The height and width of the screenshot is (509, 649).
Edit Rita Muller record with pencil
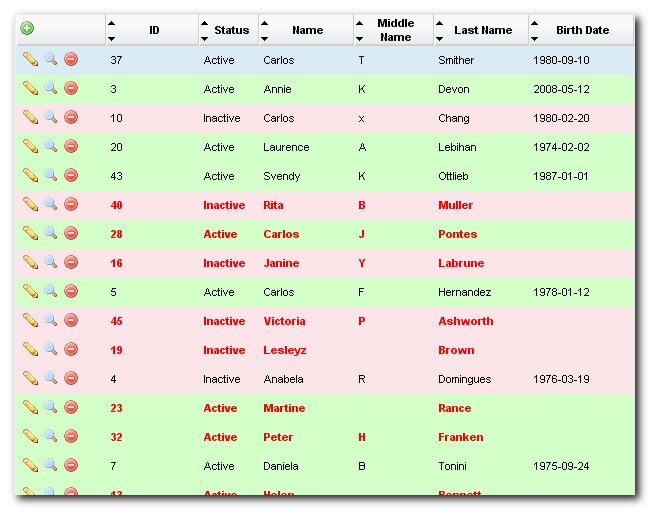click(31, 204)
